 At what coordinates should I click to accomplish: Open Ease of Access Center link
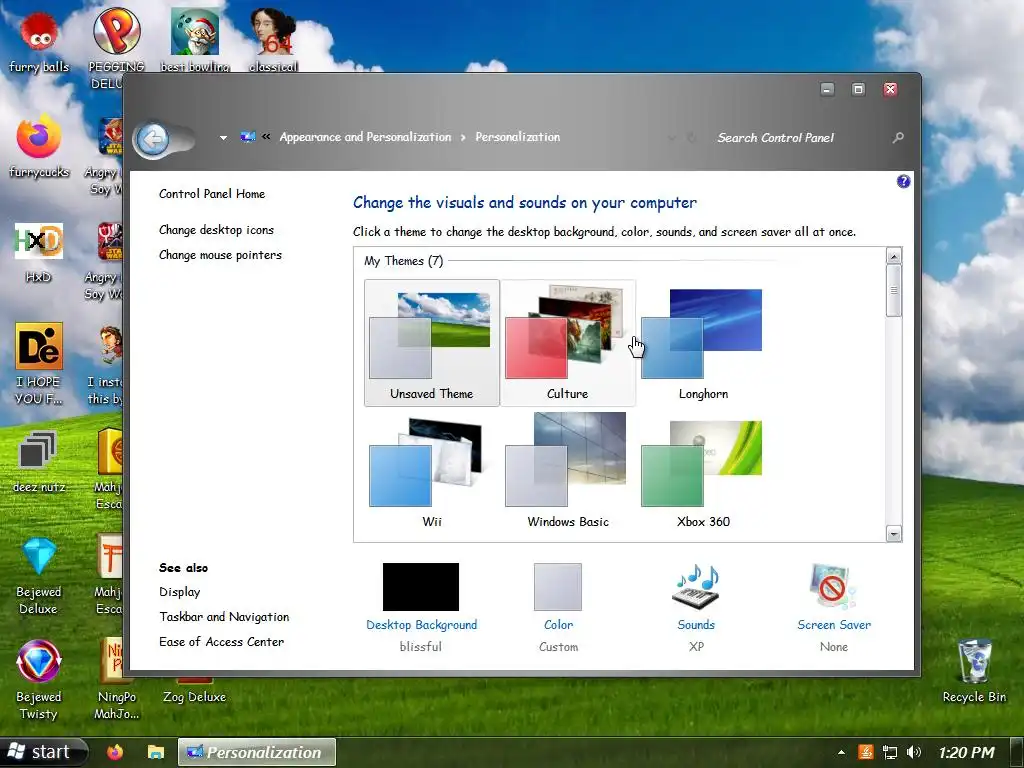tap(221, 642)
